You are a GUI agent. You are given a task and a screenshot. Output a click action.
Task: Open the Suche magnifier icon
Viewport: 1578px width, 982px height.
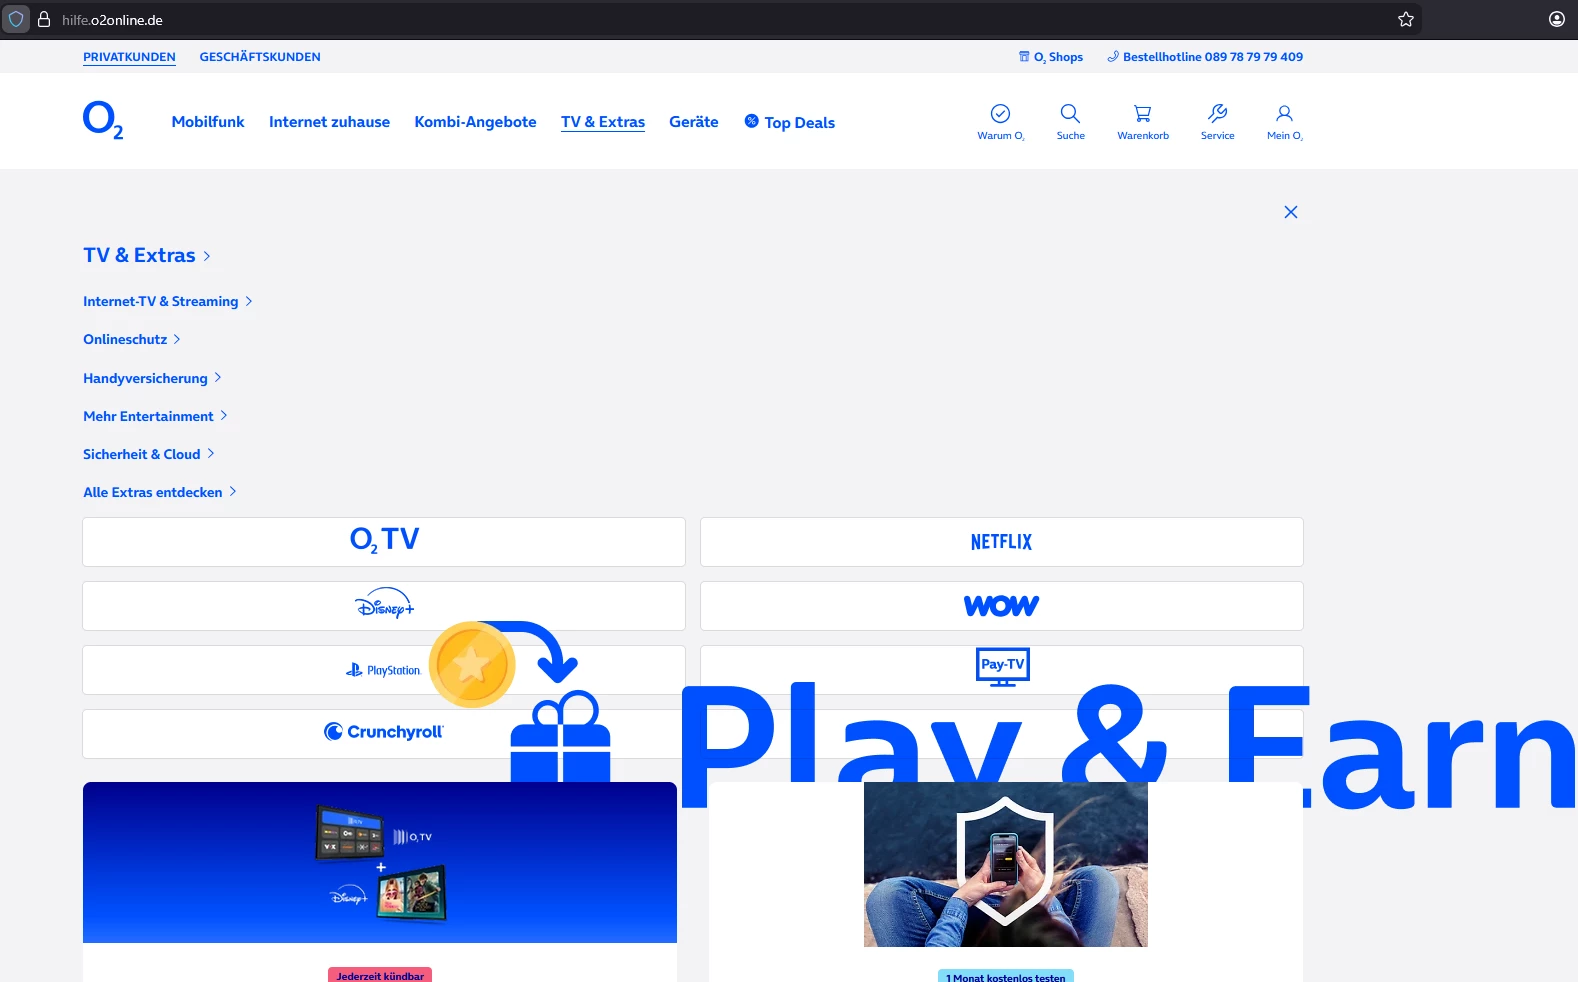point(1070,113)
